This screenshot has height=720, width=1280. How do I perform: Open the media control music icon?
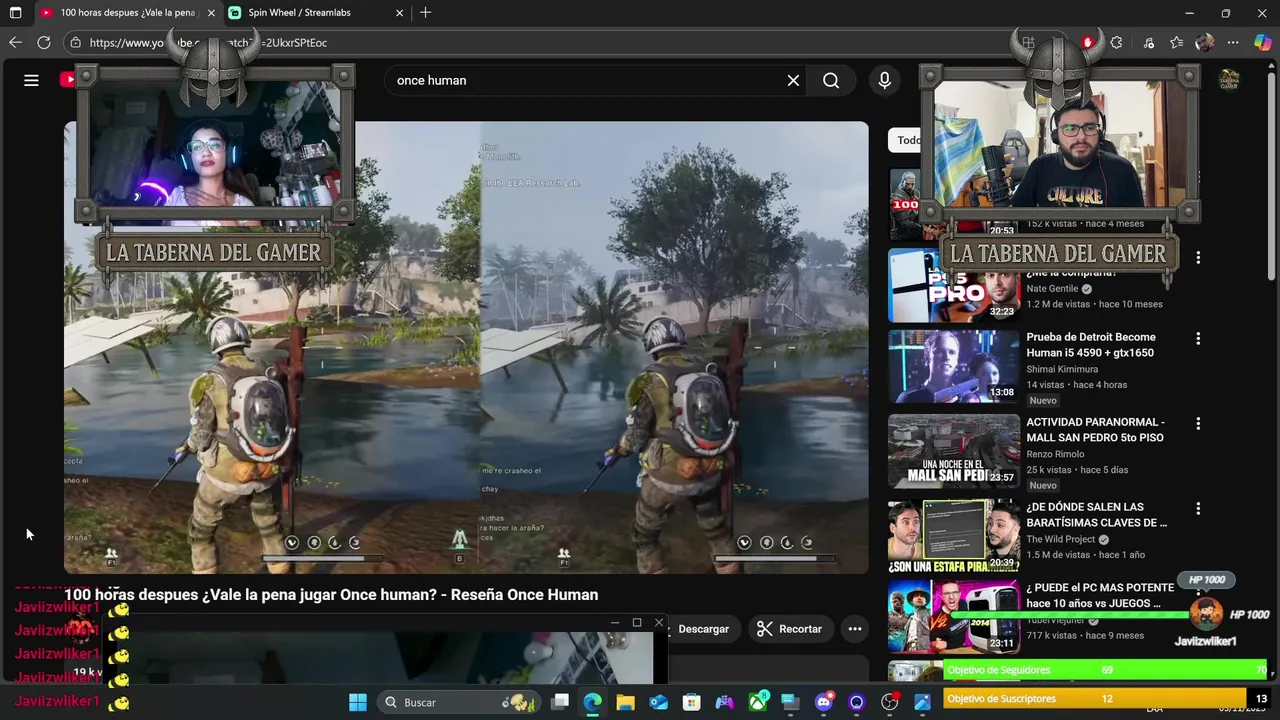click(1148, 42)
